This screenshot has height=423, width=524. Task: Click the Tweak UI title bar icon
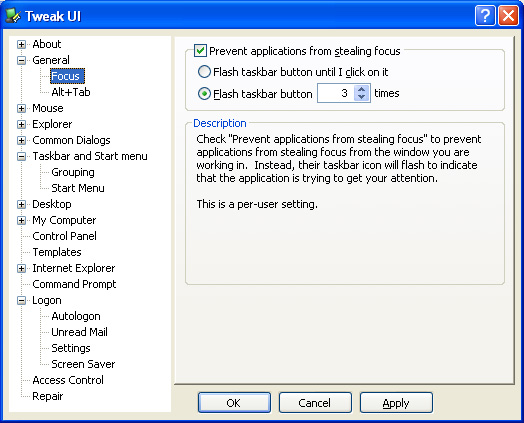point(13,15)
